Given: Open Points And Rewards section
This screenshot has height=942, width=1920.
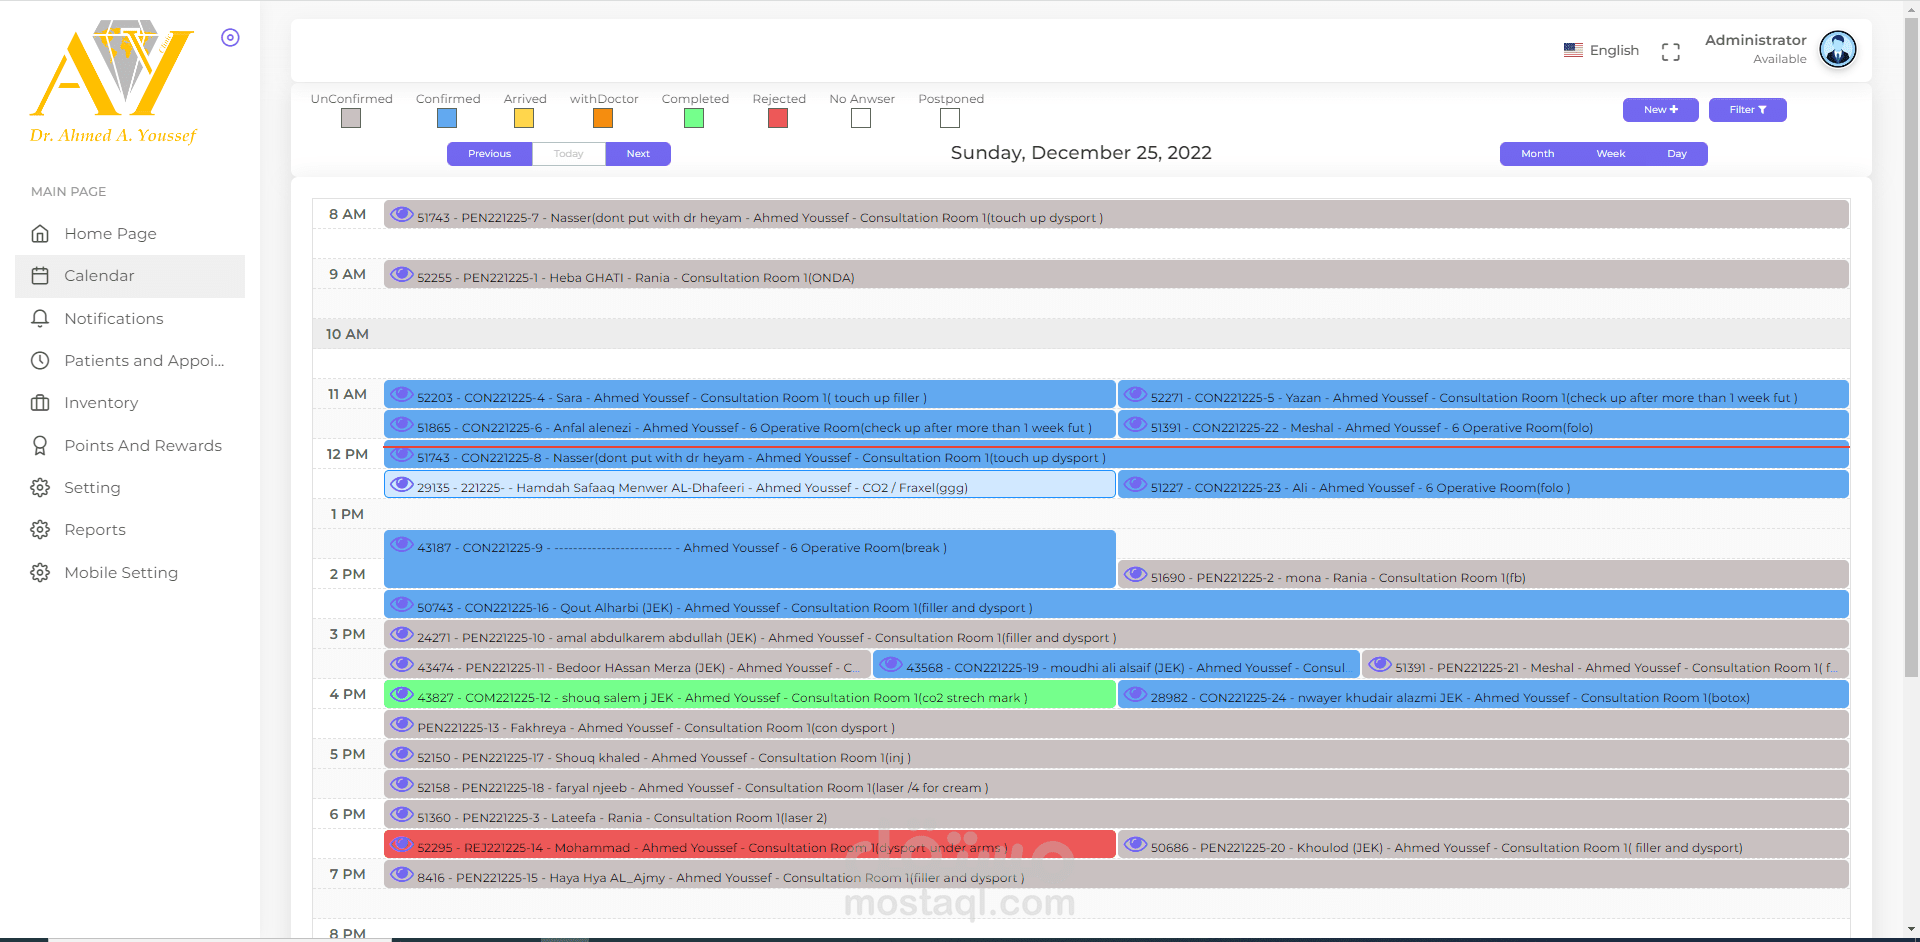Looking at the screenshot, I should (143, 445).
